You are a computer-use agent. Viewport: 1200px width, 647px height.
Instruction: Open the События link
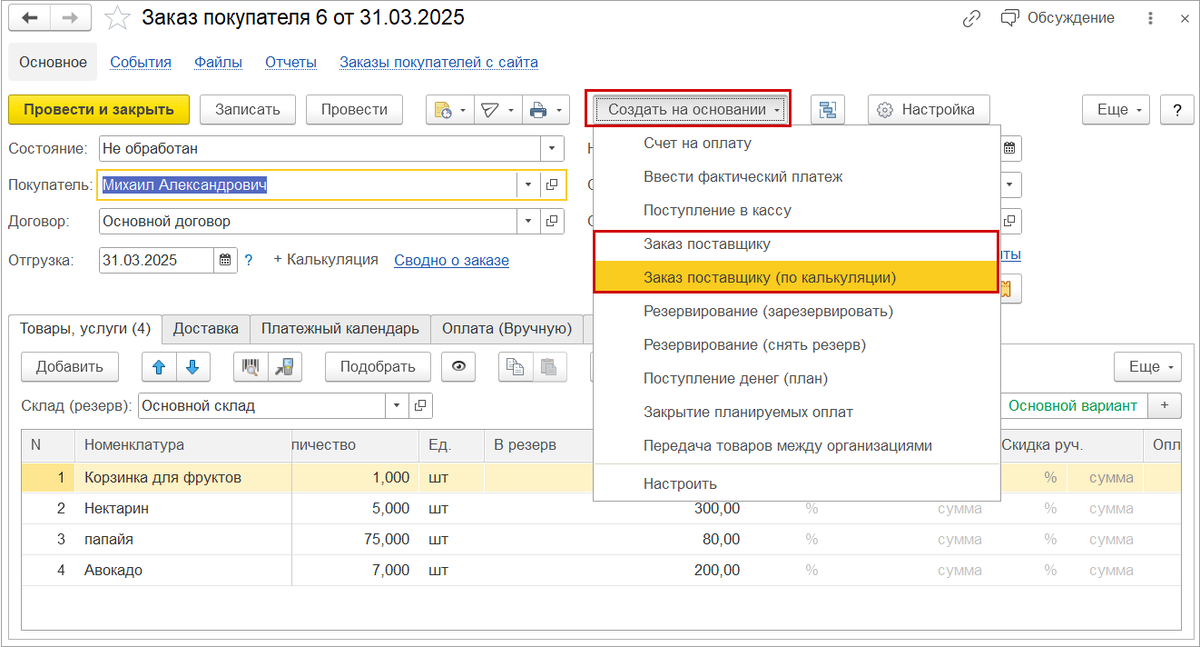point(141,62)
